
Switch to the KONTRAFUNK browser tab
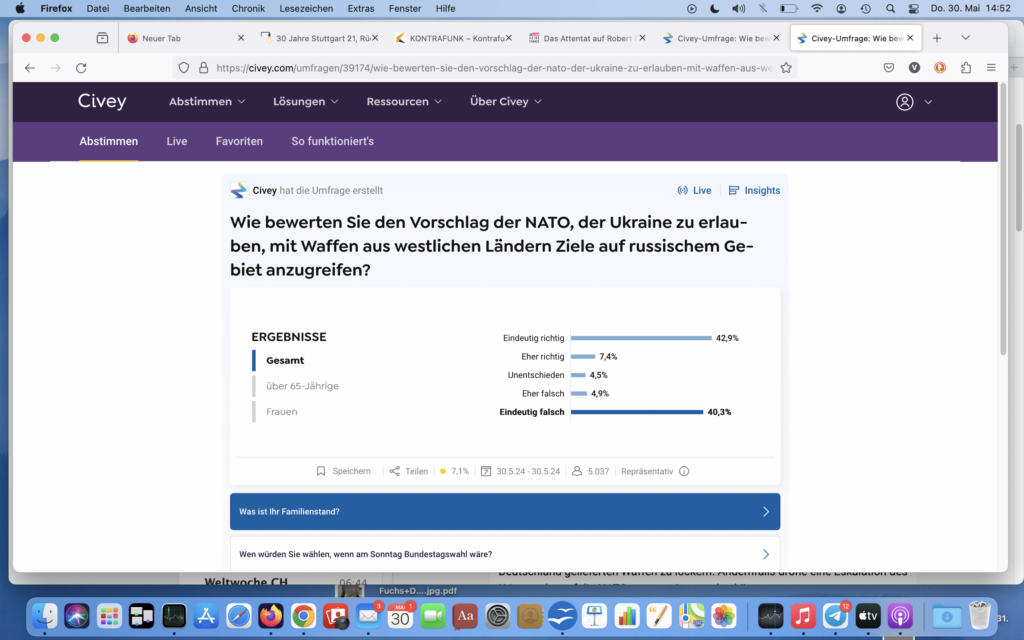point(450,38)
